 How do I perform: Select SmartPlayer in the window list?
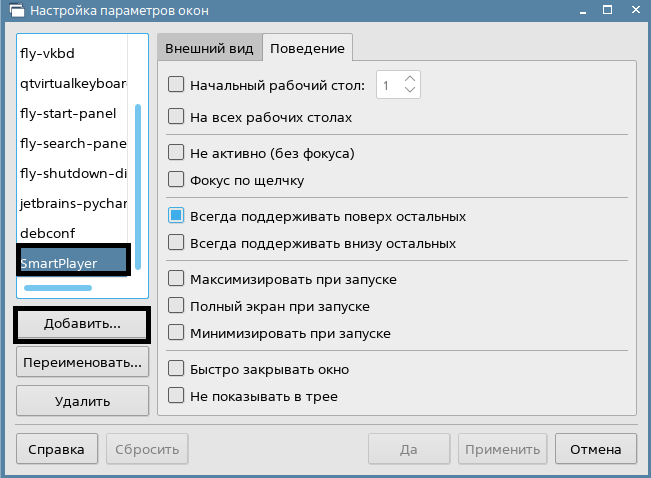click(73, 261)
